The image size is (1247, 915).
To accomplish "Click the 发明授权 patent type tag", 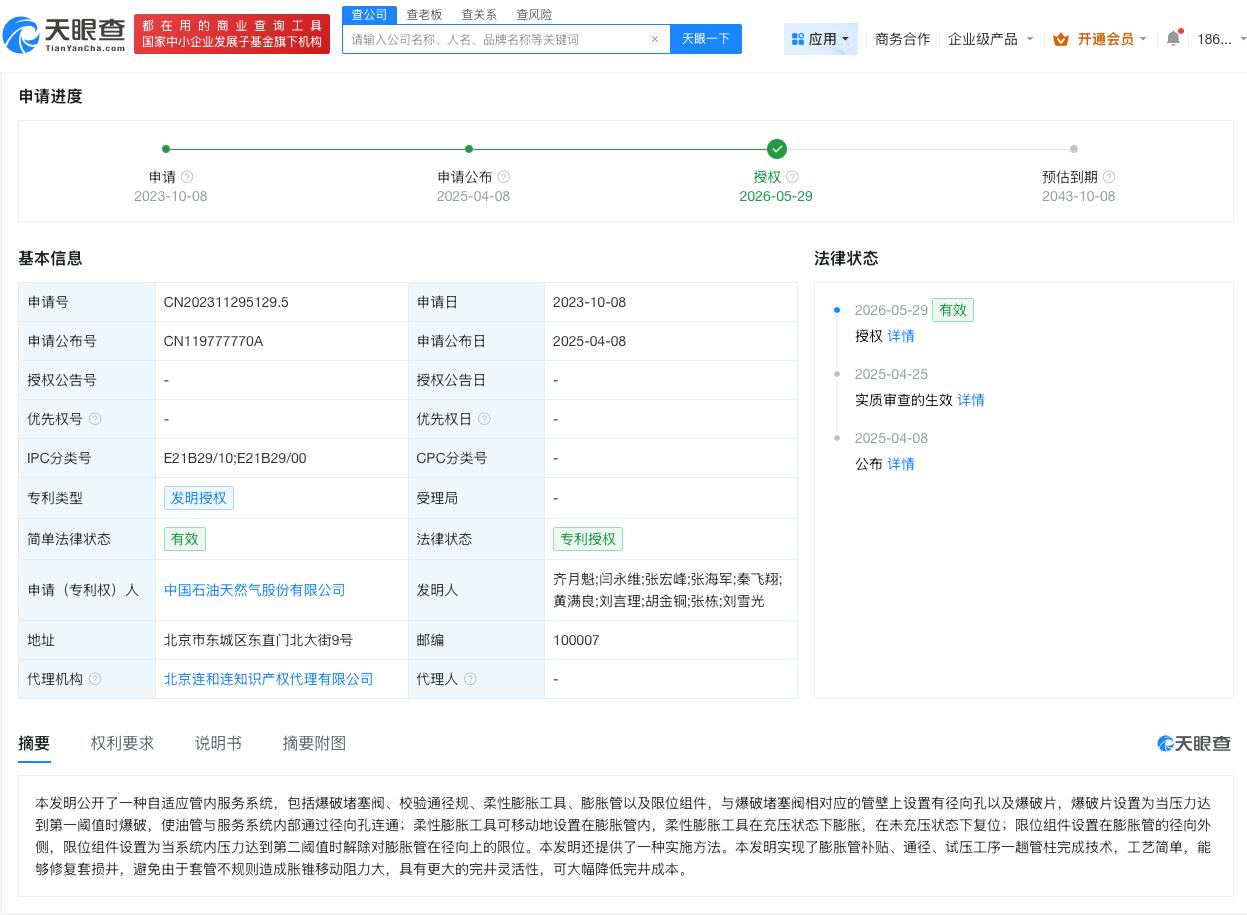I will [x=199, y=498].
